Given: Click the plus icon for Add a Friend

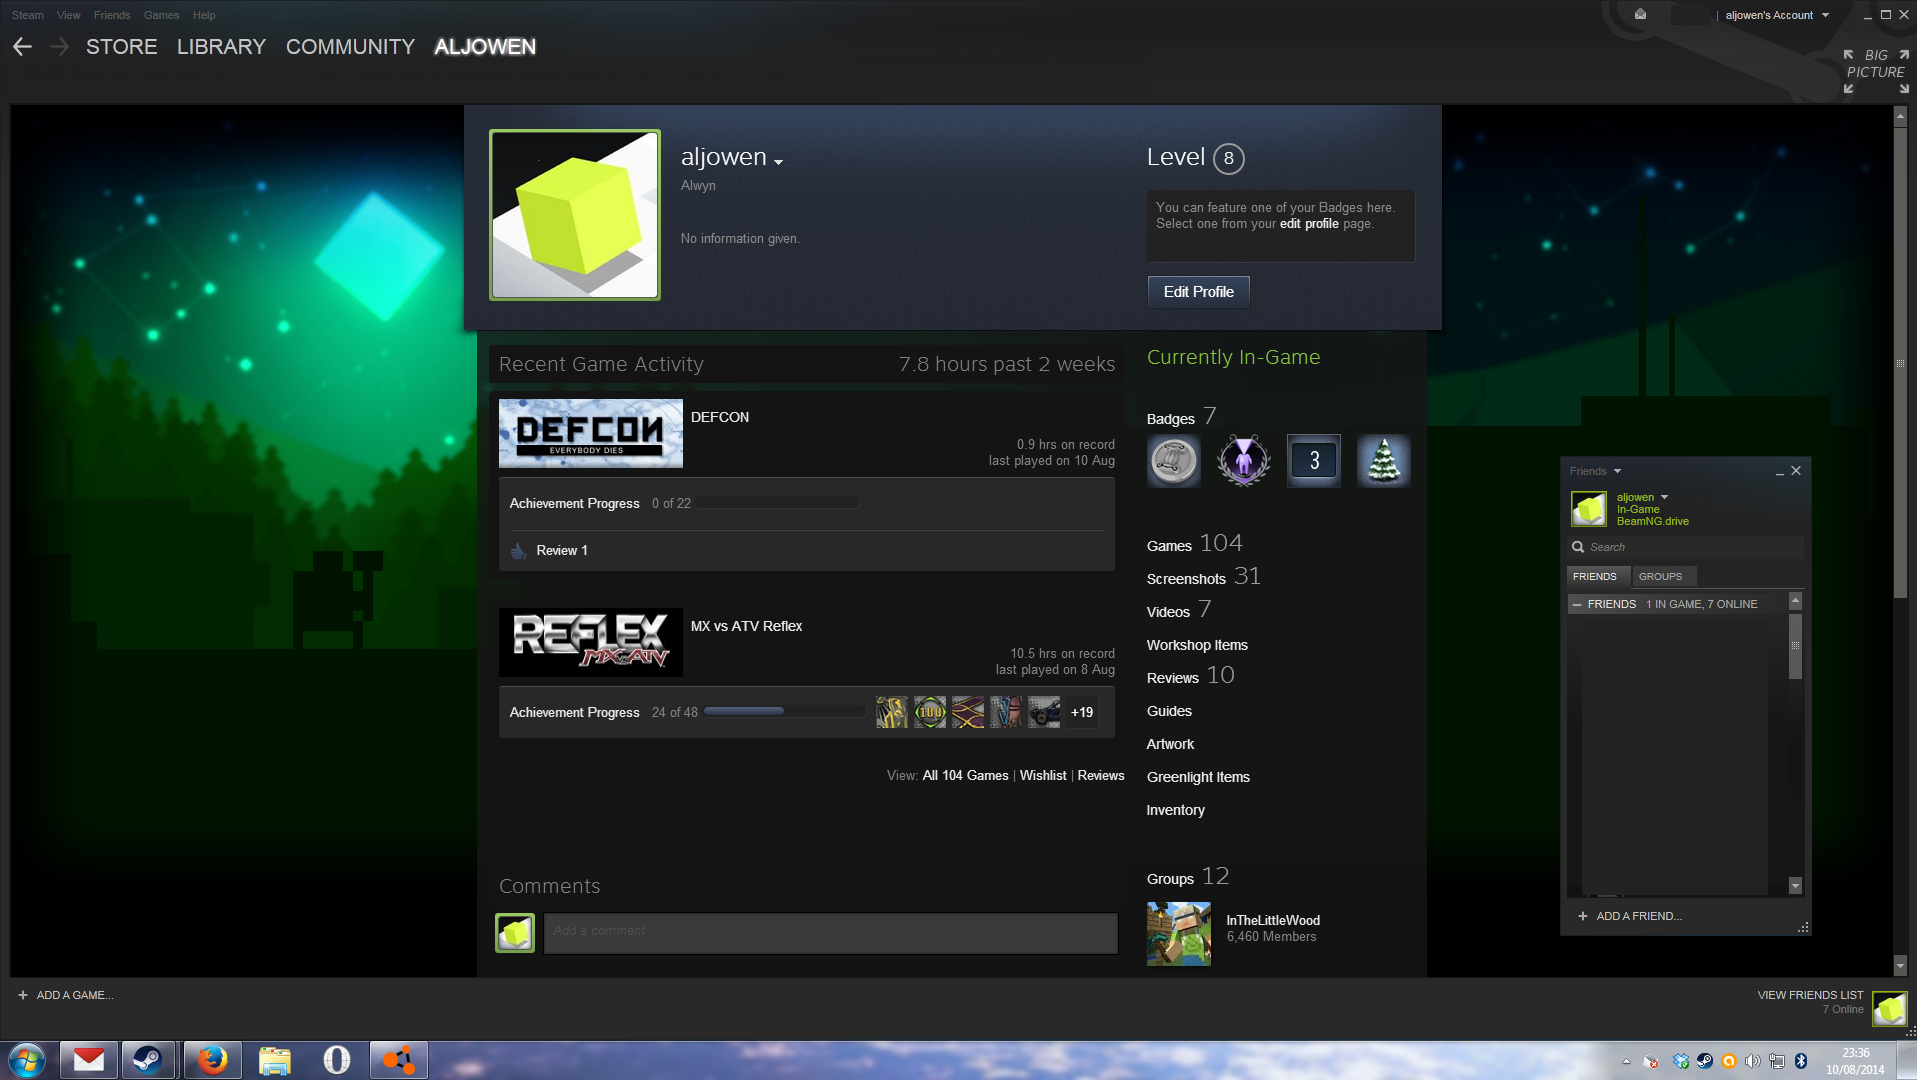Looking at the screenshot, I should tap(1583, 916).
